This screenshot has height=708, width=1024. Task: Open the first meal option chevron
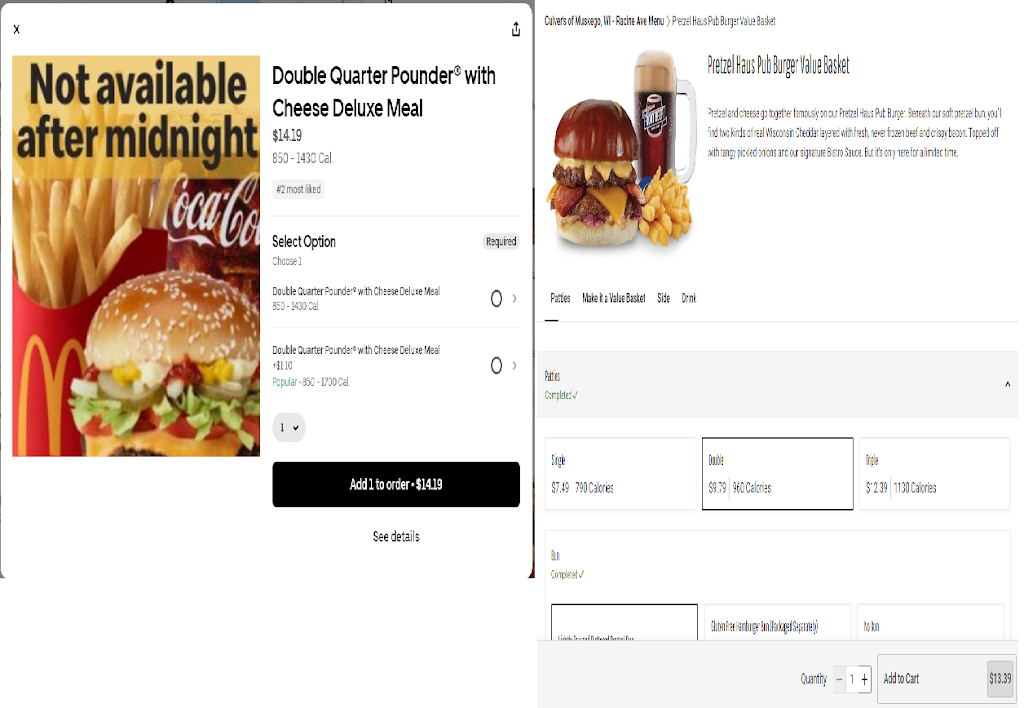pyautogui.click(x=515, y=298)
